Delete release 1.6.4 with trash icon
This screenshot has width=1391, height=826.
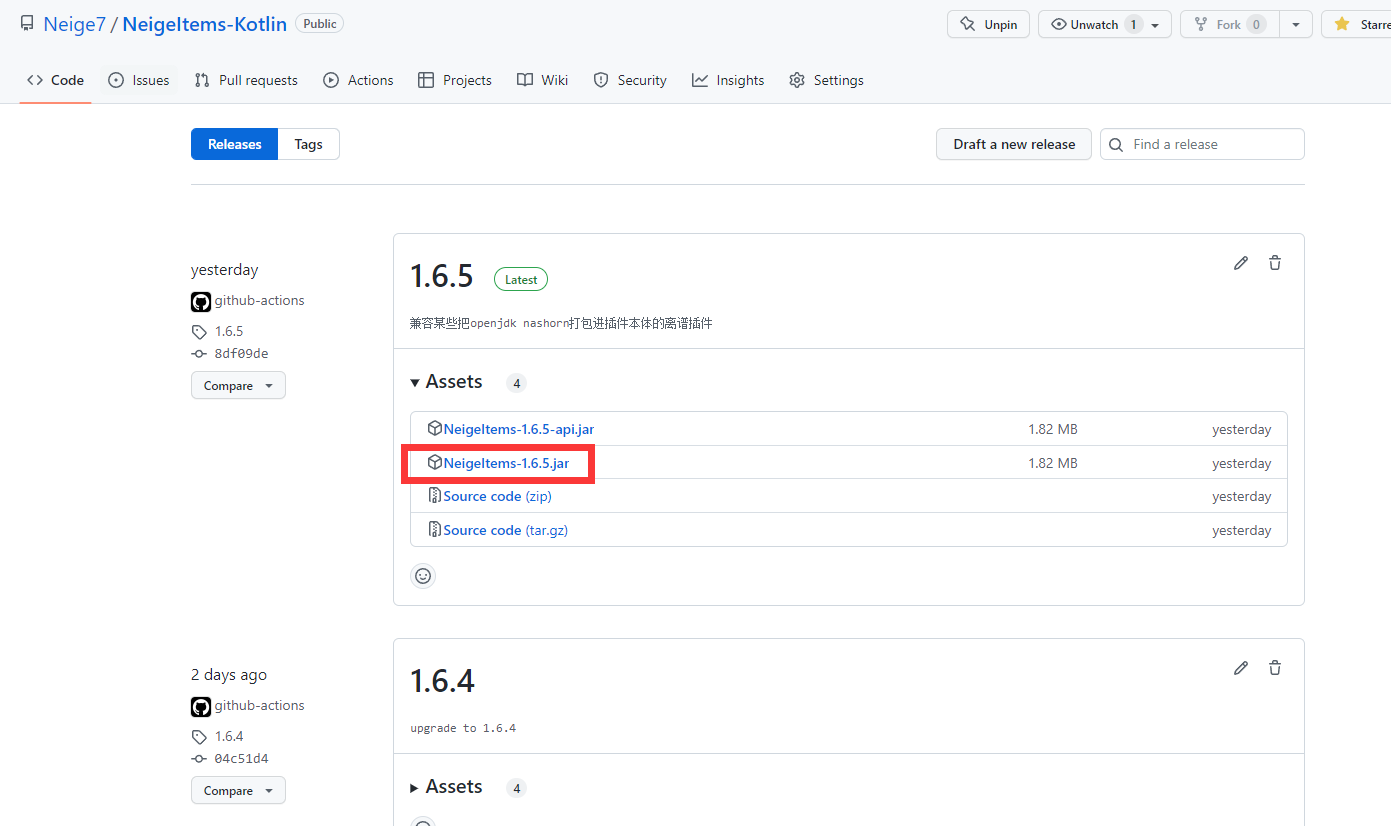[x=1275, y=668]
